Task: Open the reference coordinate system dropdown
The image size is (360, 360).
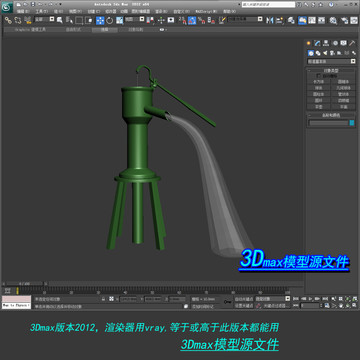Action: coord(136,20)
